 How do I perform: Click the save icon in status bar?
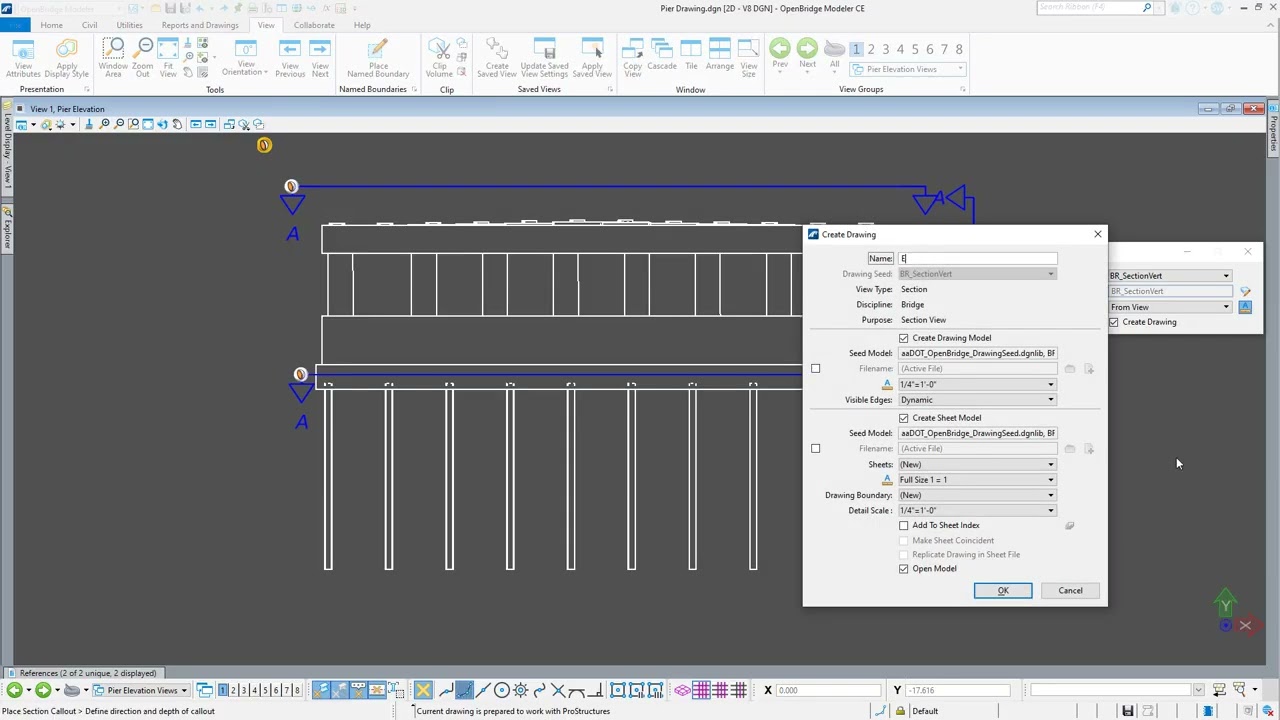click(1127, 711)
